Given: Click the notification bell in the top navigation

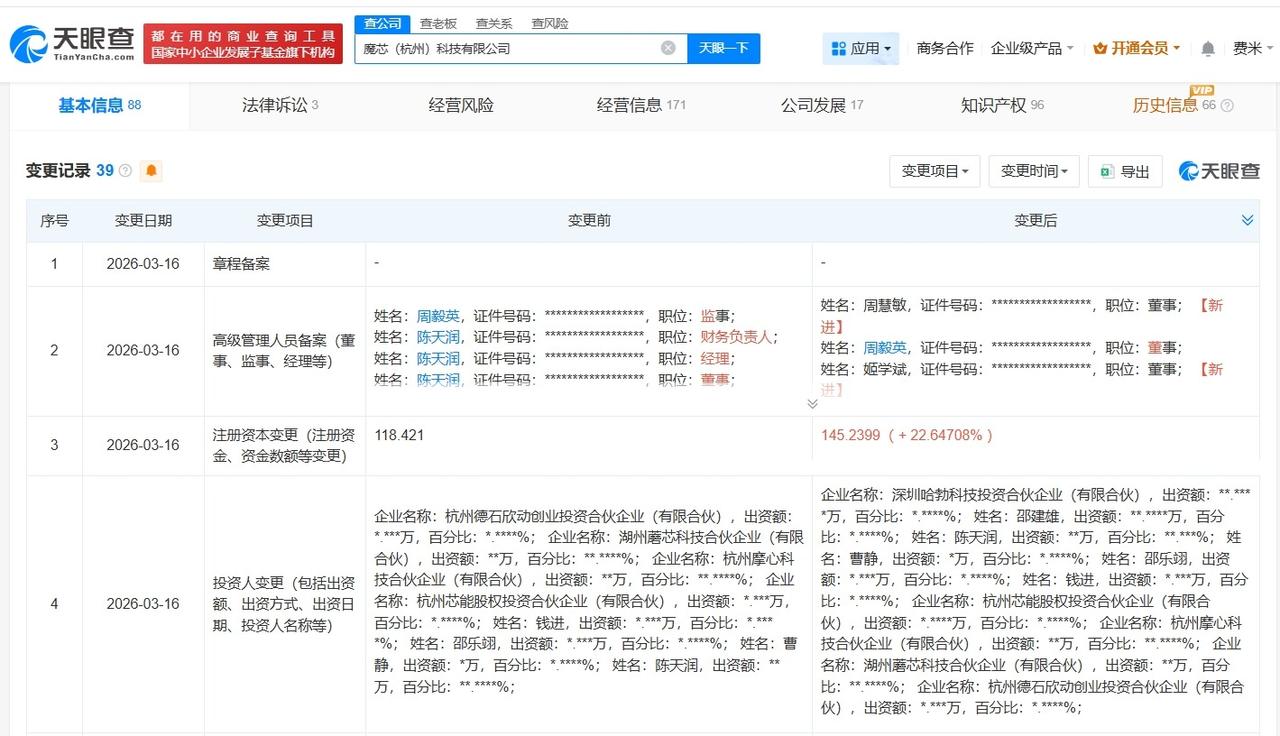Looking at the screenshot, I should click(1207, 47).
